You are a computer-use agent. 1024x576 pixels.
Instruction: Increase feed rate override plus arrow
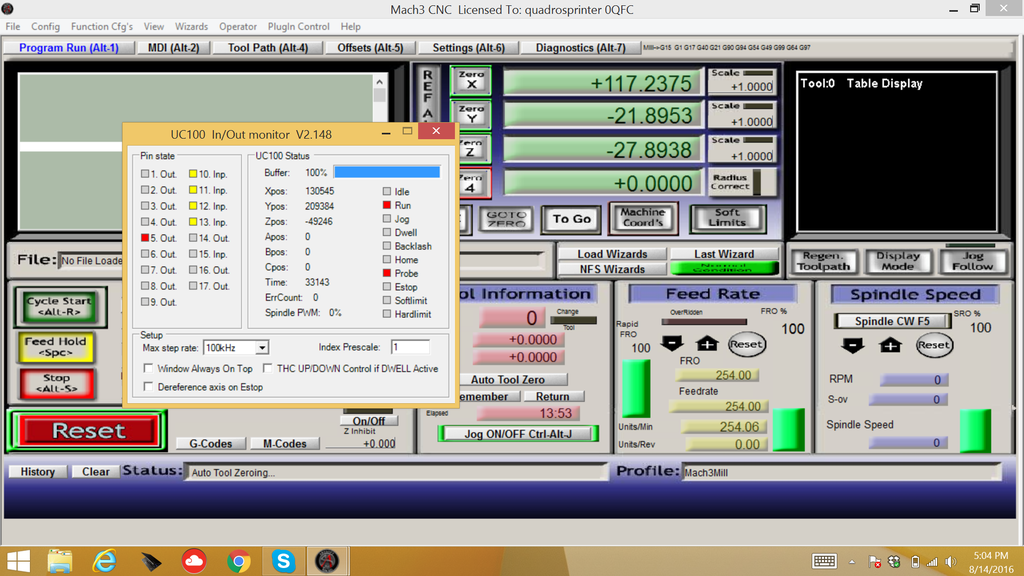click(707, 344)
